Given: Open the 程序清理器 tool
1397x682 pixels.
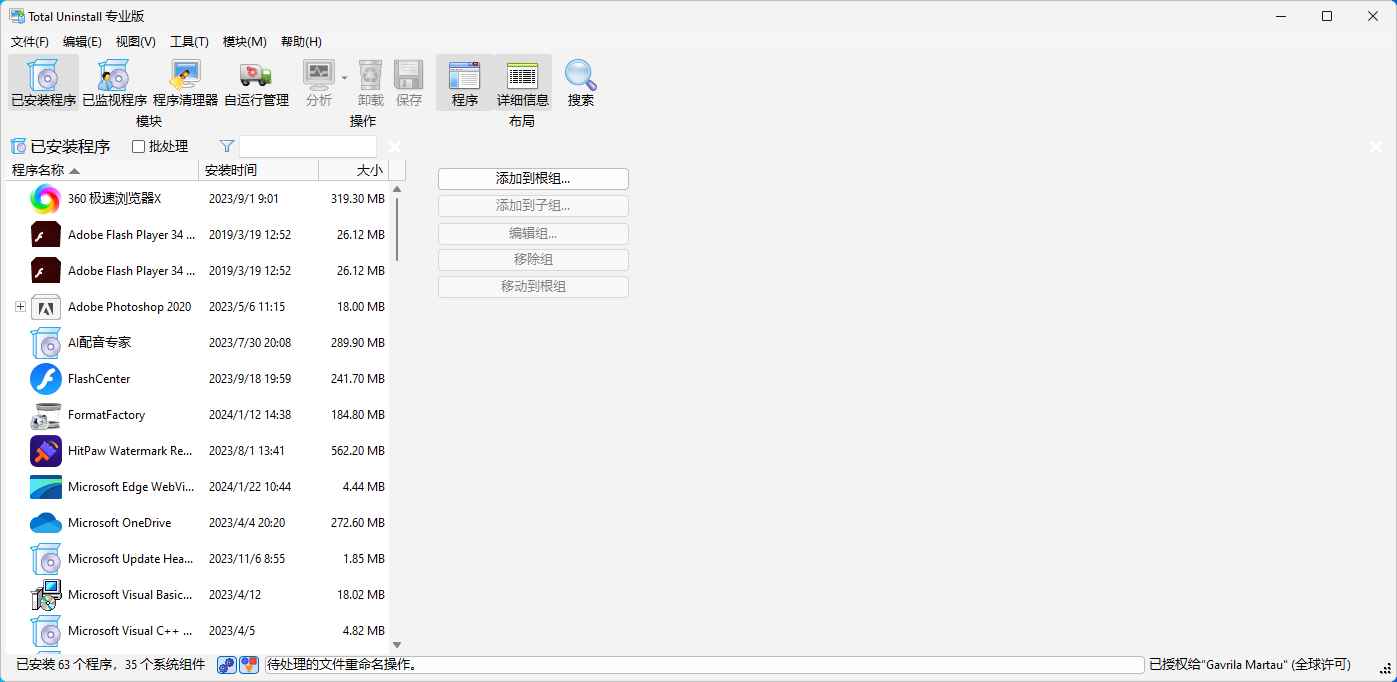Looking at the screenshot, I should pos(184,80).
